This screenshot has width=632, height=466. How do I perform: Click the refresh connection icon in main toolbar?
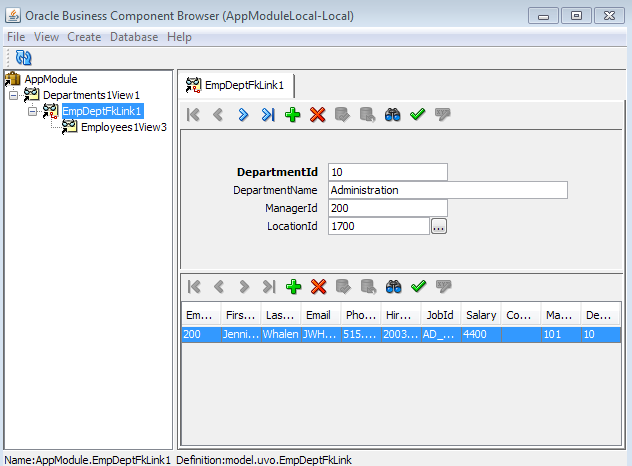[23, 58]
